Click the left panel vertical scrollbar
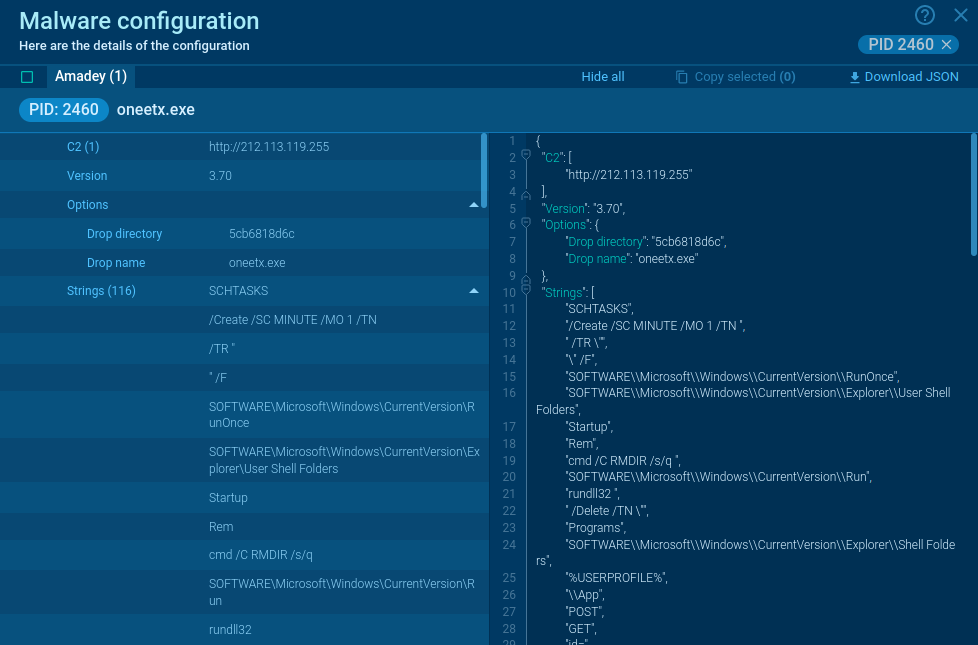The width and height of the screenshot is (978, 645). pos(484,170)
